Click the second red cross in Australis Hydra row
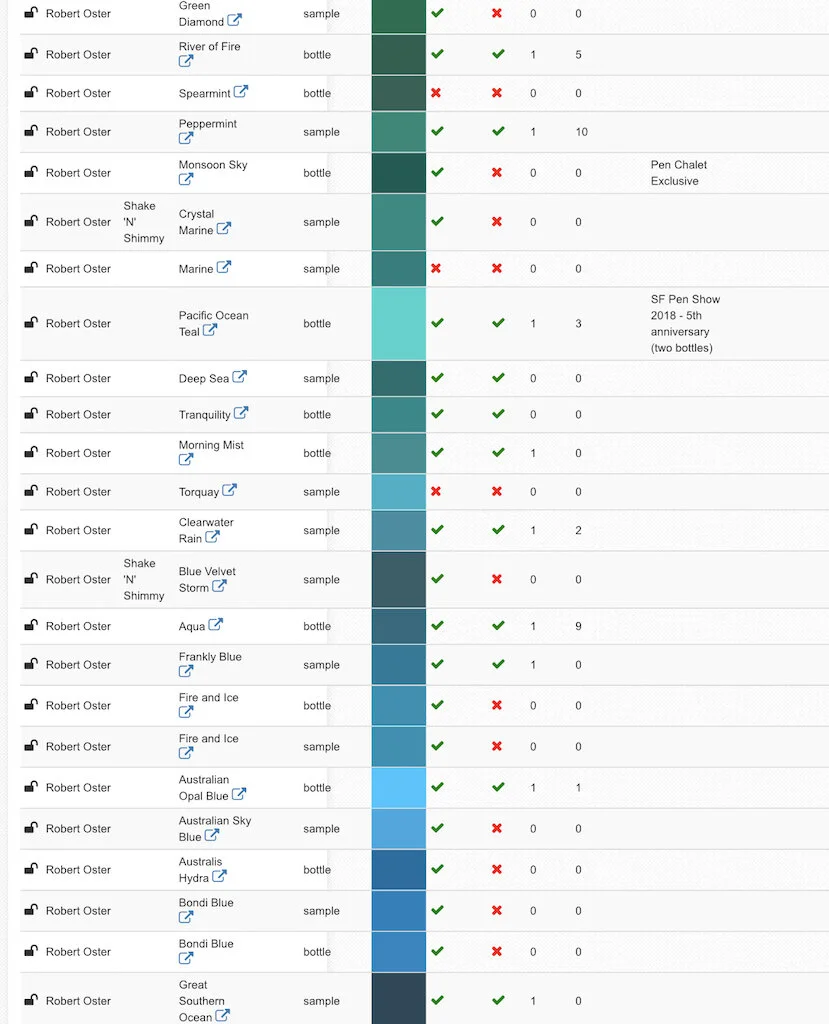This screenshot has width=829, height=1024. (x=497, y=869)
